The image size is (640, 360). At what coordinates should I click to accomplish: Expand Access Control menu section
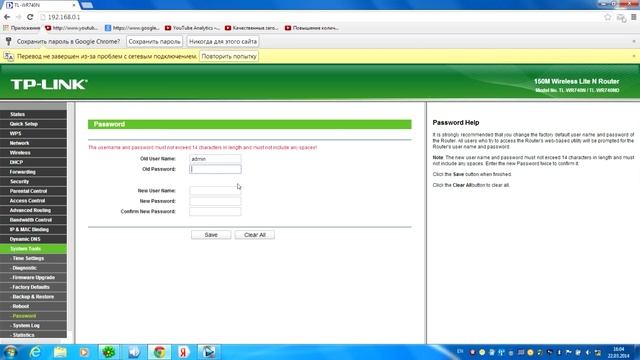(33, 201)
